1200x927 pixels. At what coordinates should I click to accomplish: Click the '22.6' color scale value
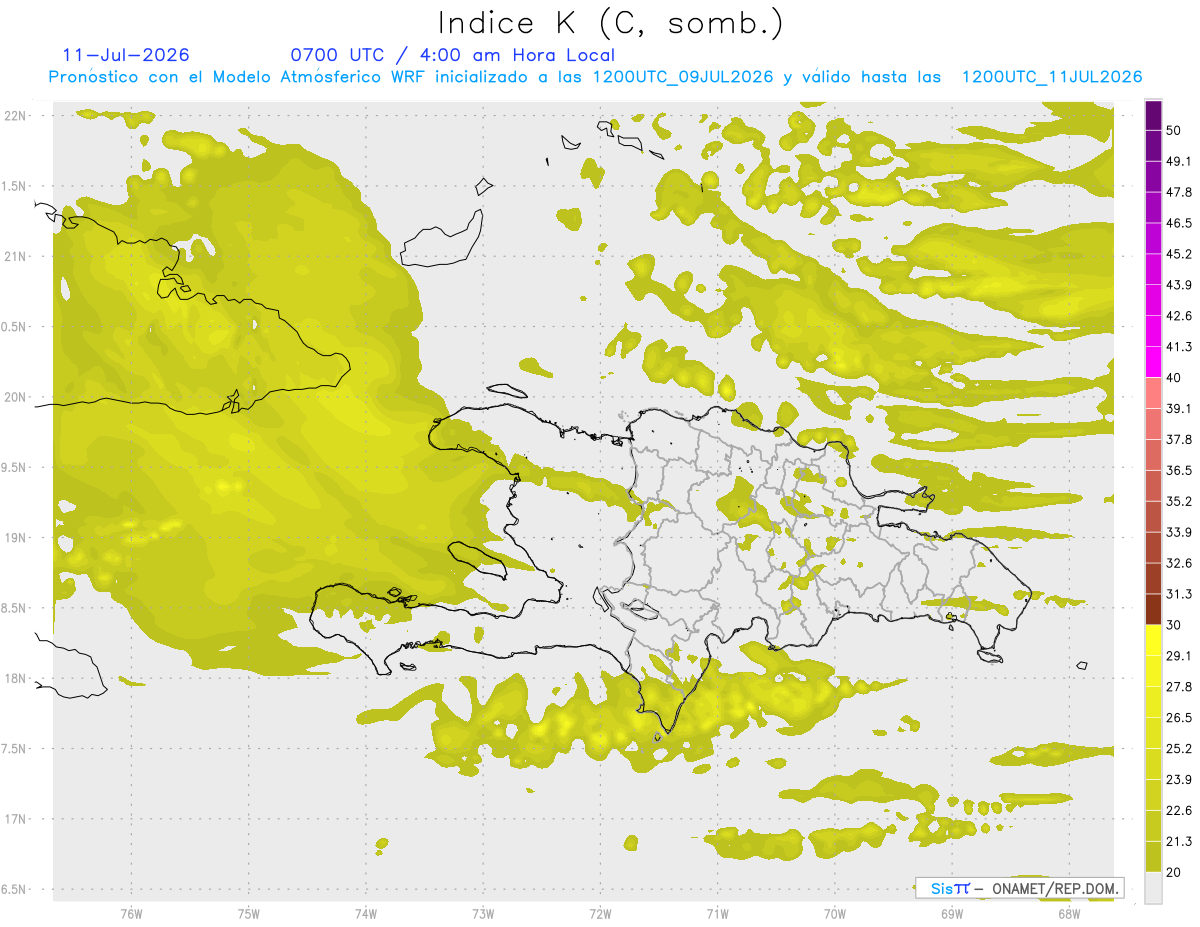click(x=1179, y=811)
